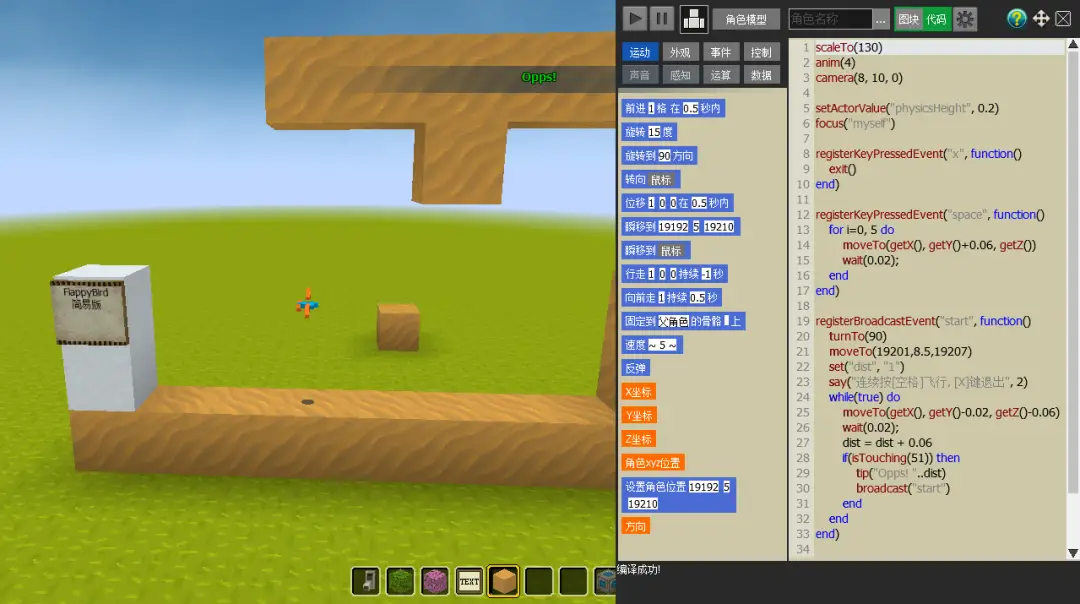The height and width of the screenshot is (604, 1080).
Task: Open the 鼠标 dropdown in 转向 block
Action: 661,180
